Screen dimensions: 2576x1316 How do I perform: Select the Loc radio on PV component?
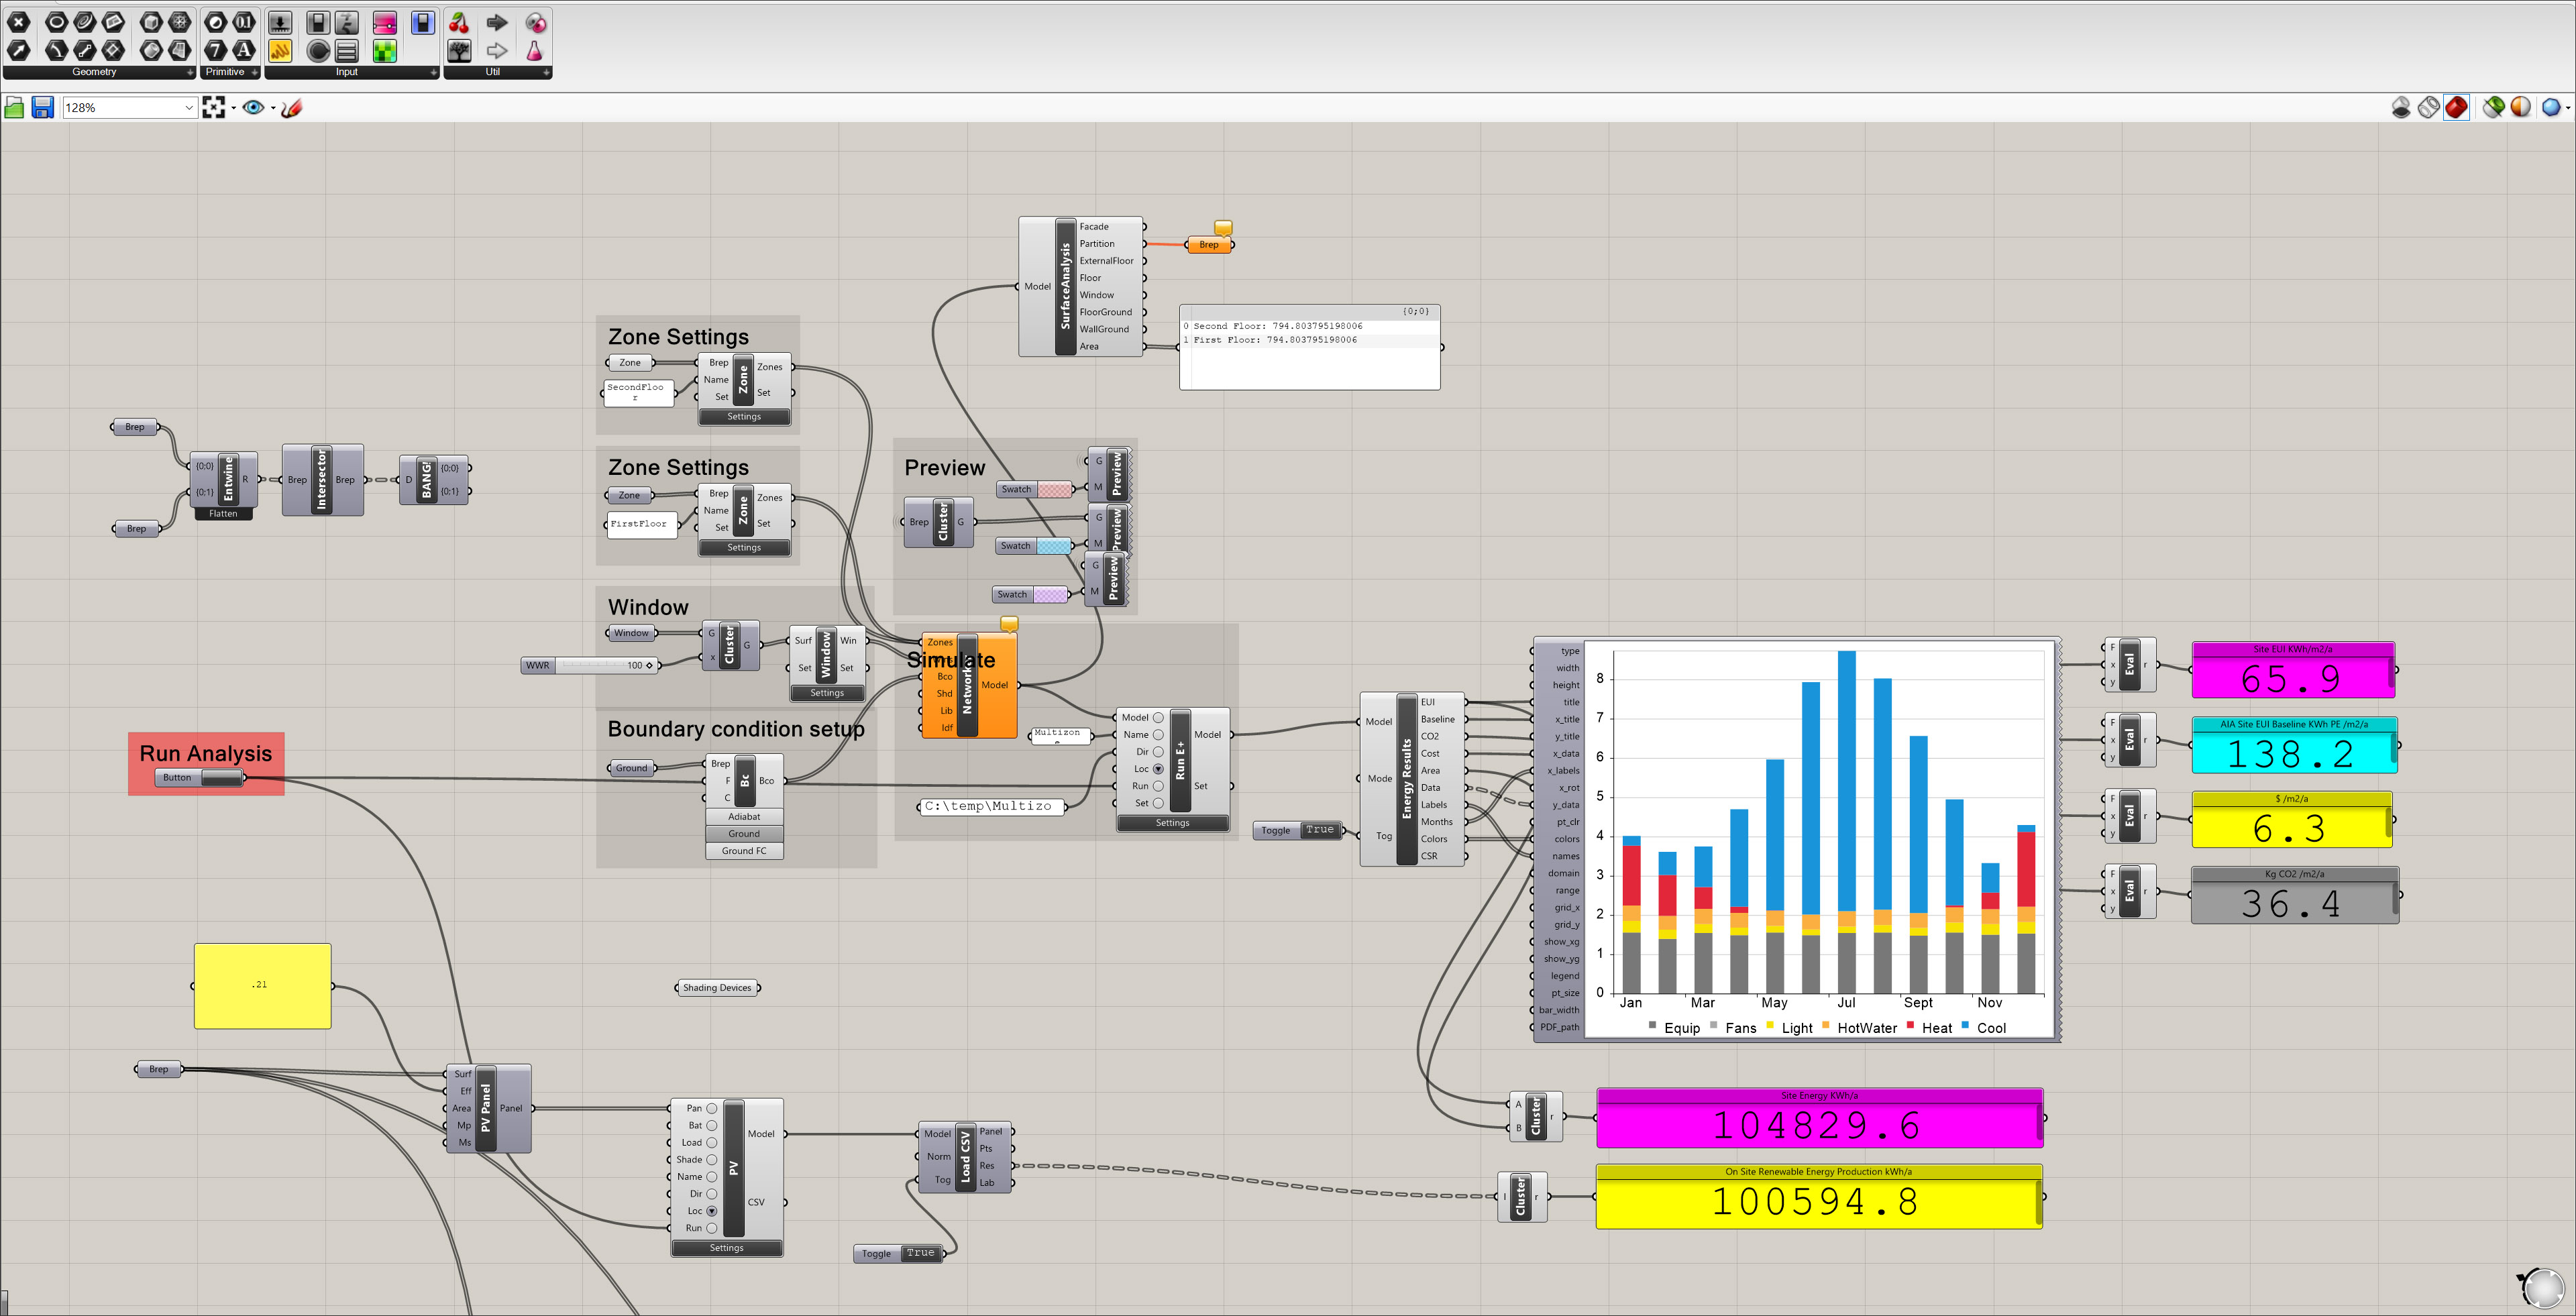(x=712, y=1211)
